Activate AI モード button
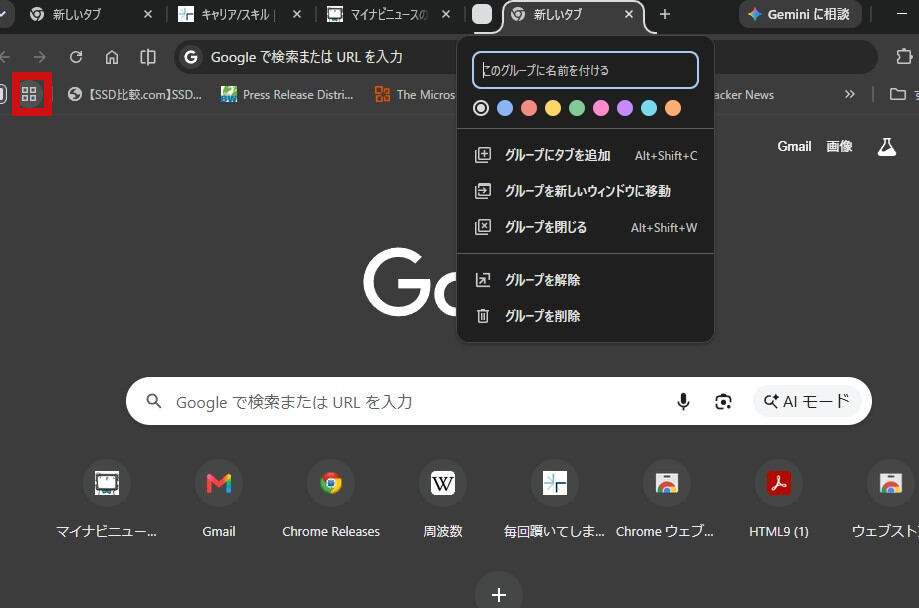This screenshot has height=608, width=919. pyautogui.click(x=806, y=401)
